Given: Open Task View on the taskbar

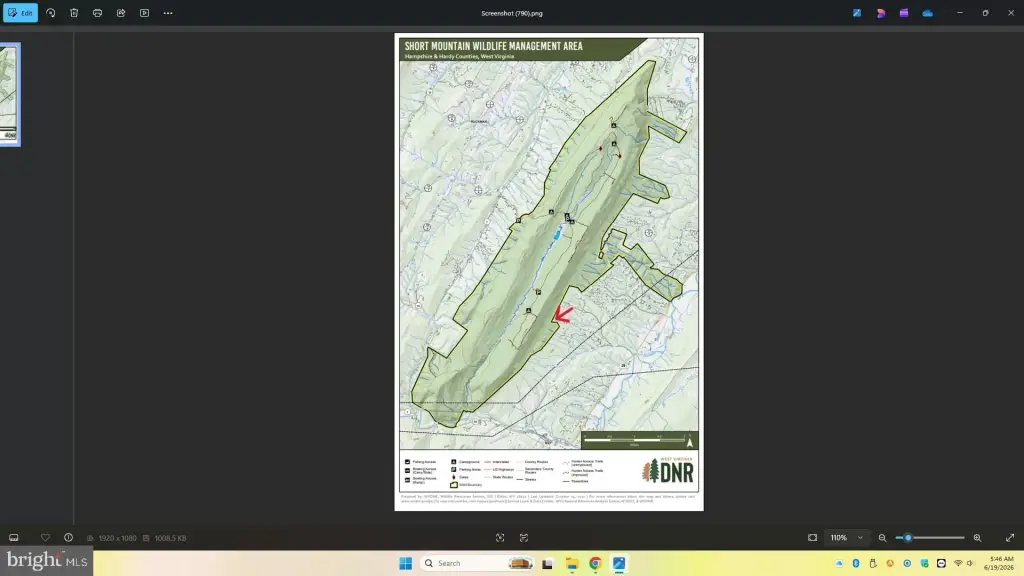Looking at the screenshot, I should coord(547,564).
